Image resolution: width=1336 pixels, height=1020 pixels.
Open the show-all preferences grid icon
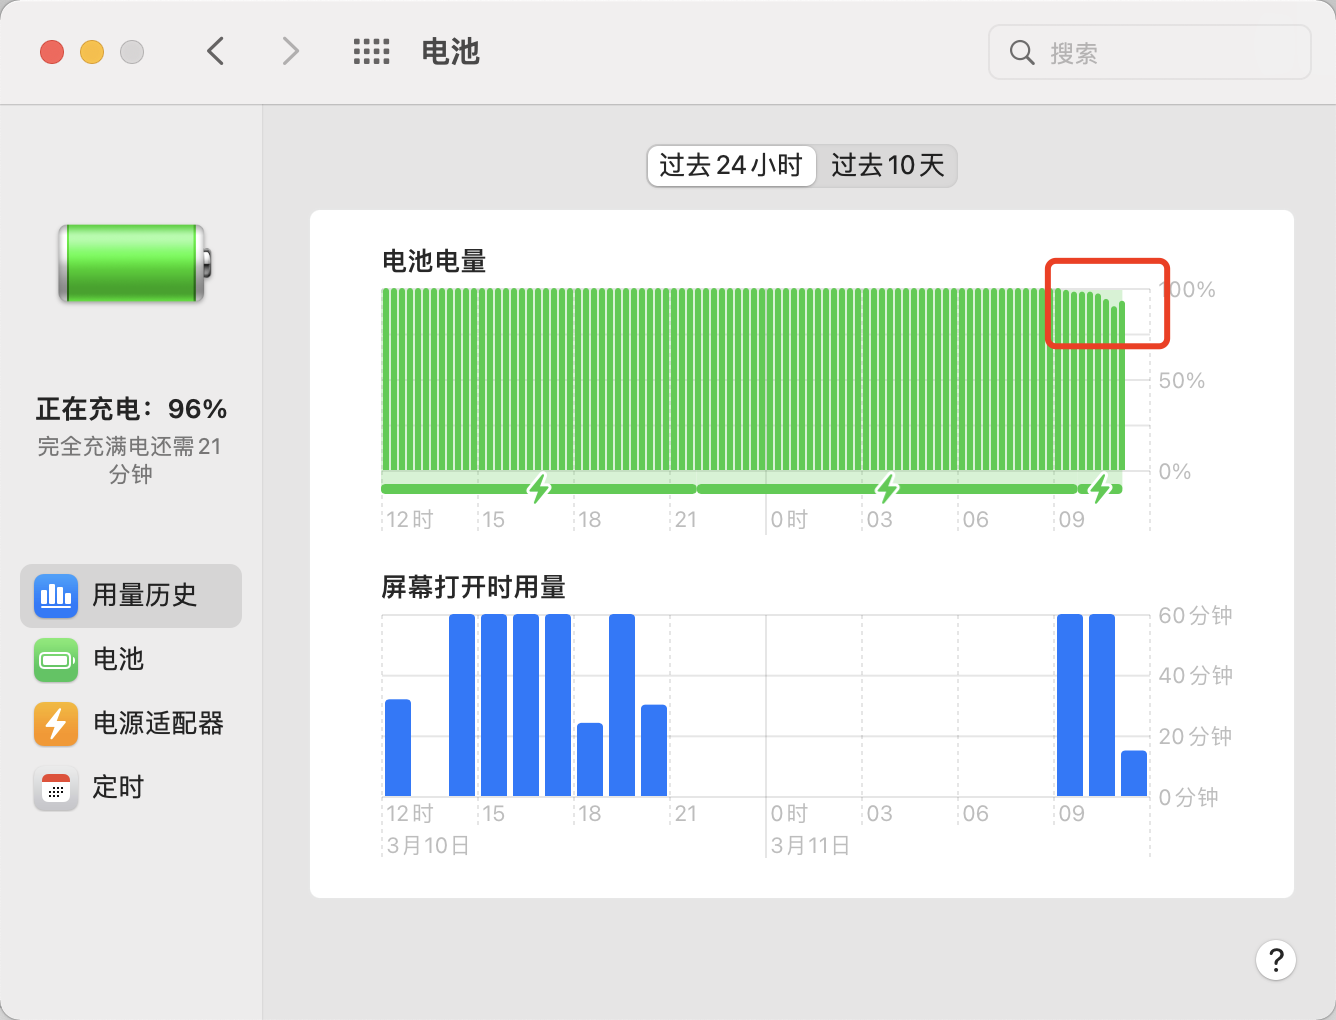tap(371, 52)
